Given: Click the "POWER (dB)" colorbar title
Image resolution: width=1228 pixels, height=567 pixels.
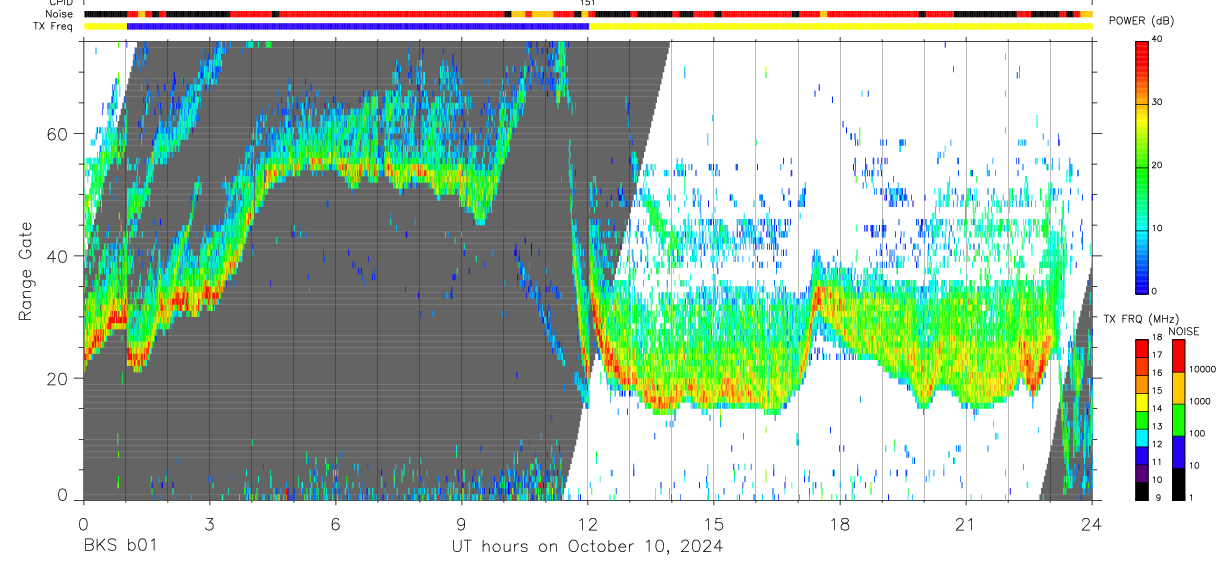Looking at the screenshot, I should click(x=1143, y=21).
